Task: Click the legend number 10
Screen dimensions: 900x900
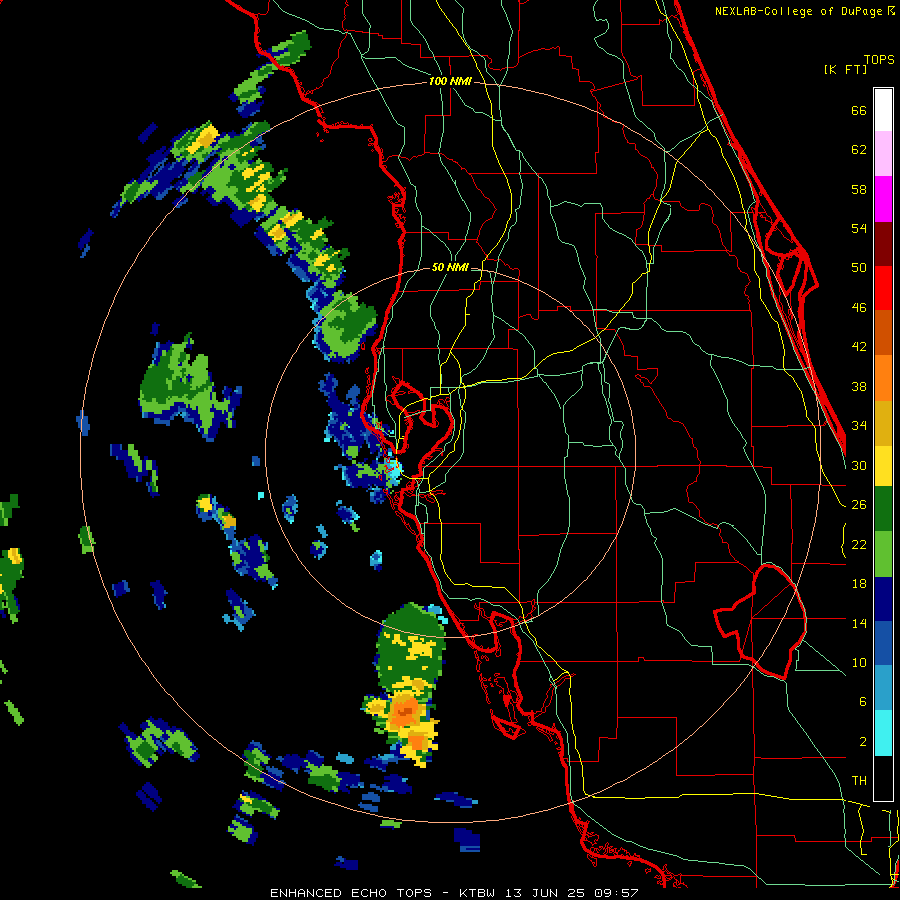Action: coord(859,662)
